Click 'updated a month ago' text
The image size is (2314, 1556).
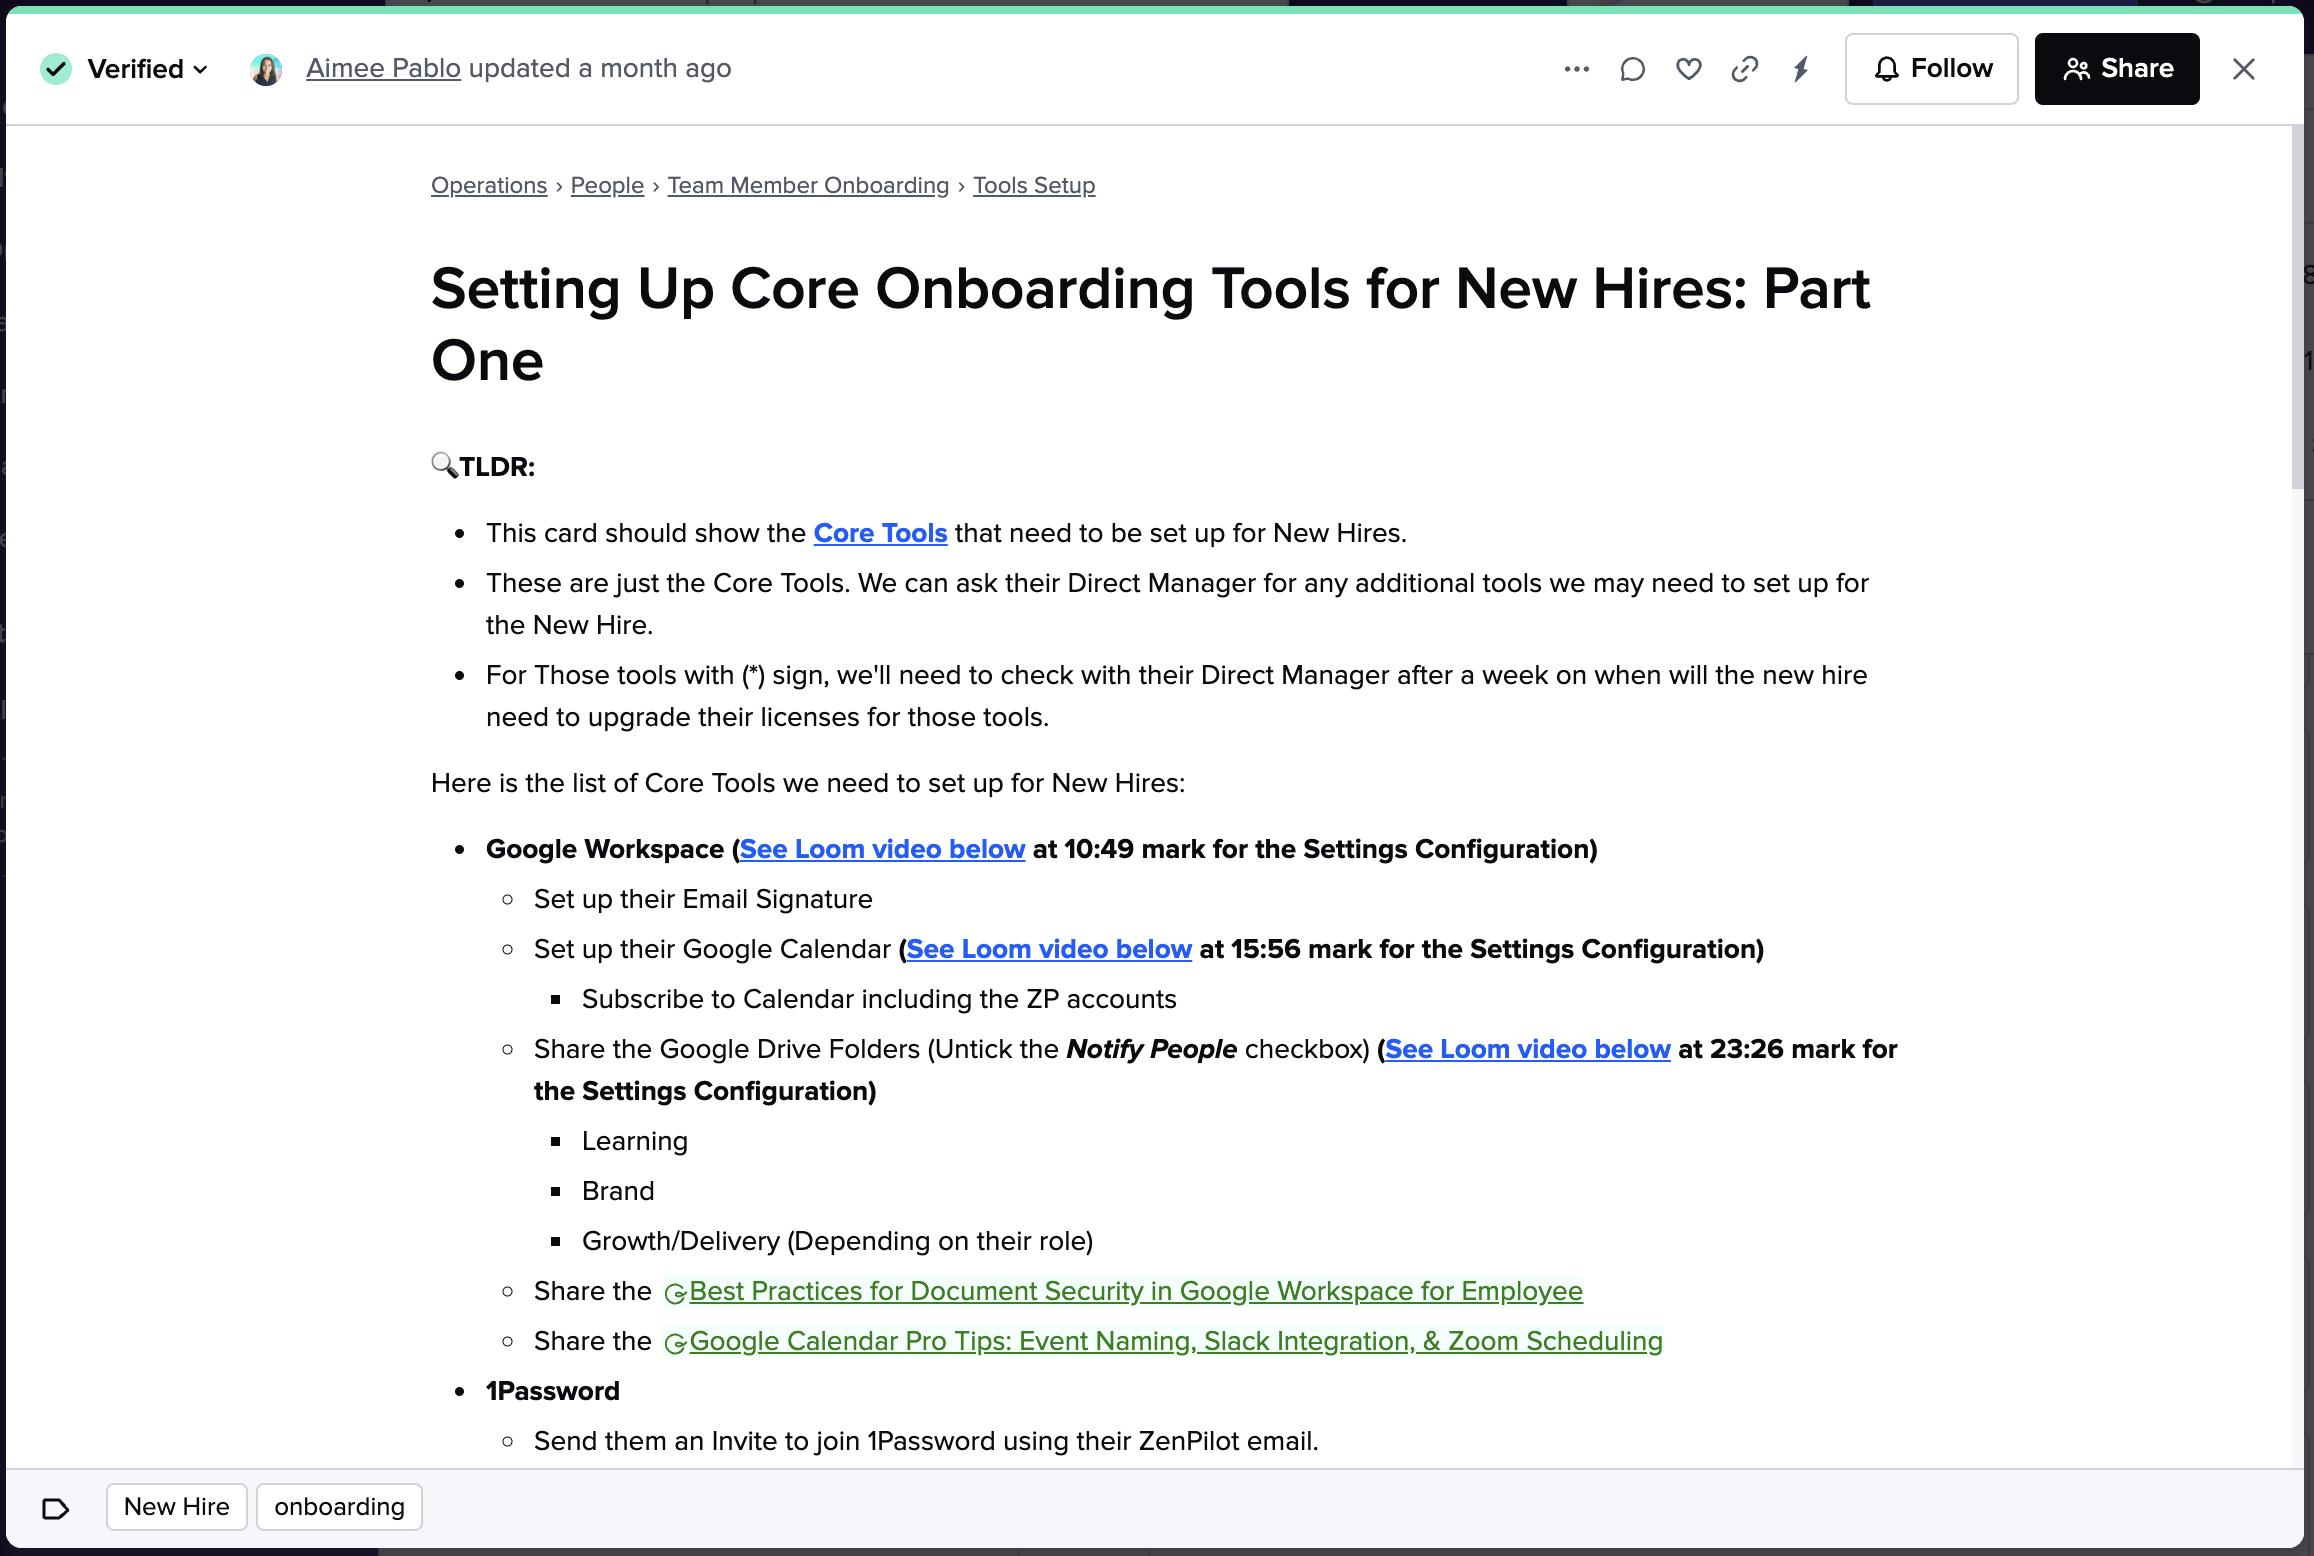[x=600, y=68]
